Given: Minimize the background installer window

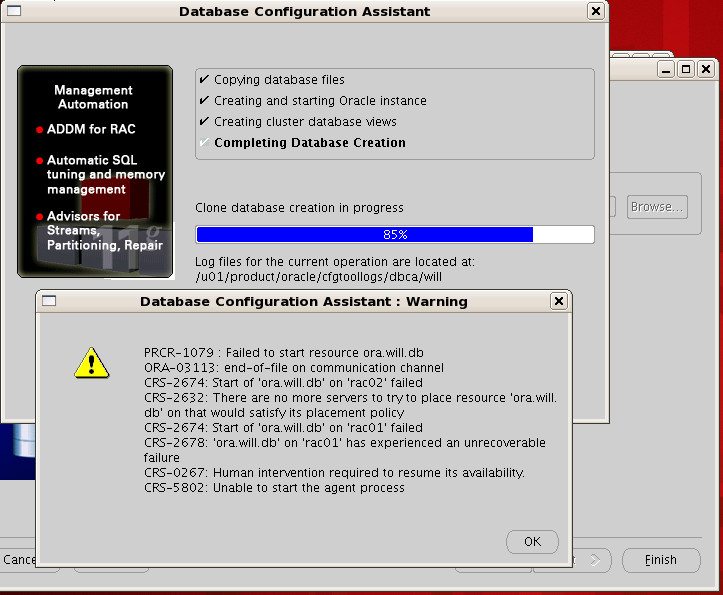Looking at the screenshot, I should [666, 69].
